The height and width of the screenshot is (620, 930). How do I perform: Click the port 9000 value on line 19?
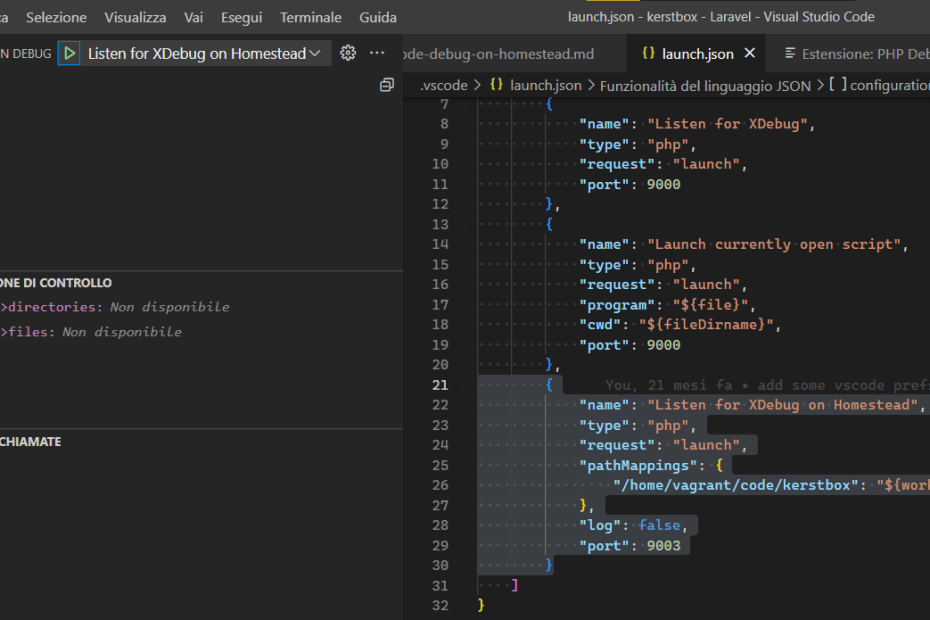[663, 345]
